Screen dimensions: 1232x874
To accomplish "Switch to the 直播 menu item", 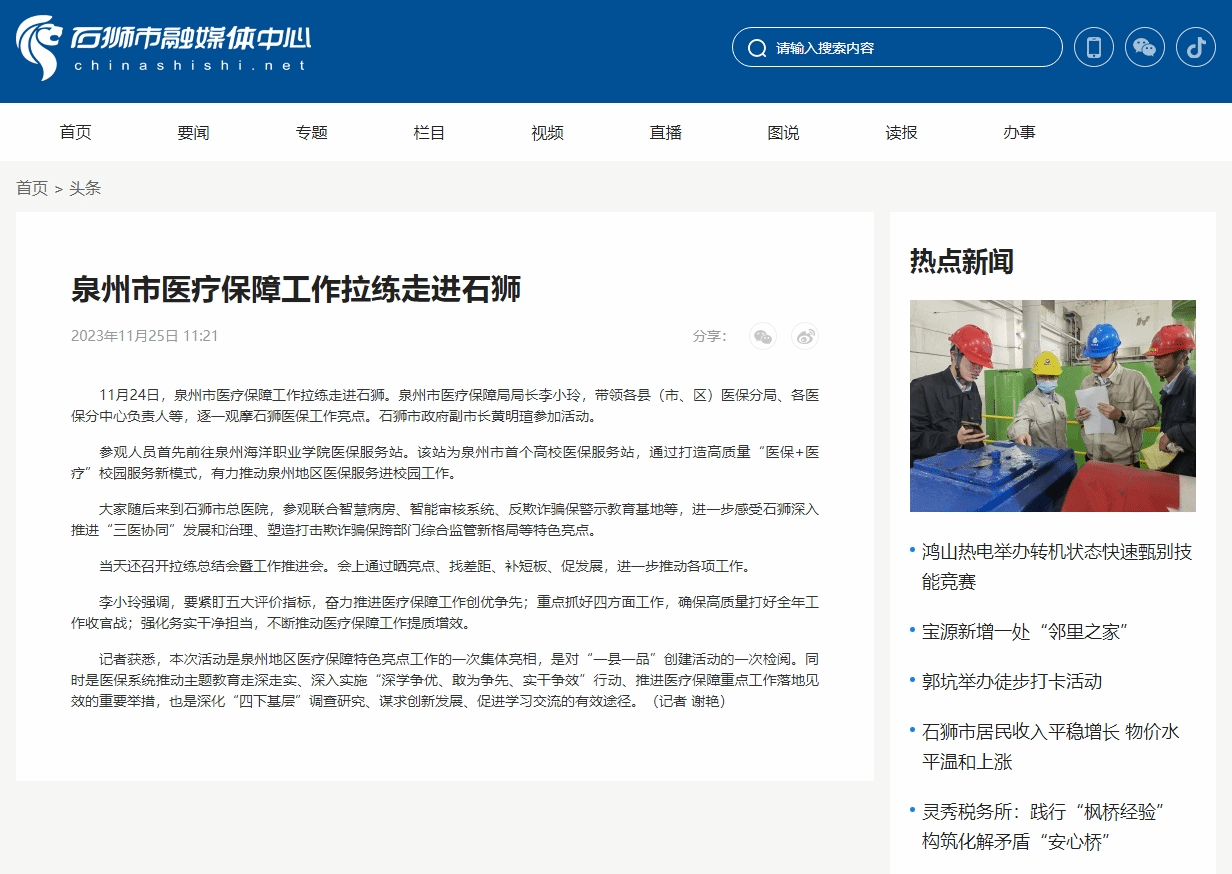I will [665, 132].
